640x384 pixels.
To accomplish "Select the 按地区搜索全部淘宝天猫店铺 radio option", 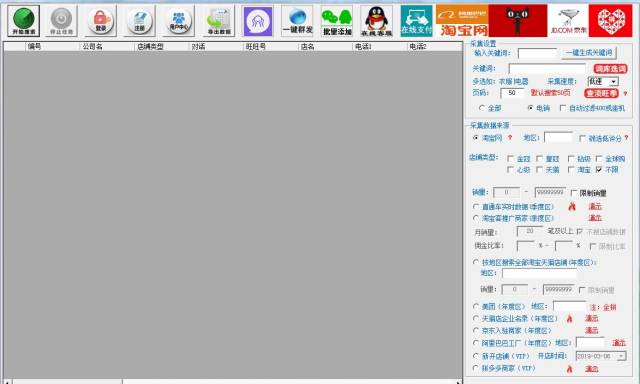I will (x=476, y=262).
